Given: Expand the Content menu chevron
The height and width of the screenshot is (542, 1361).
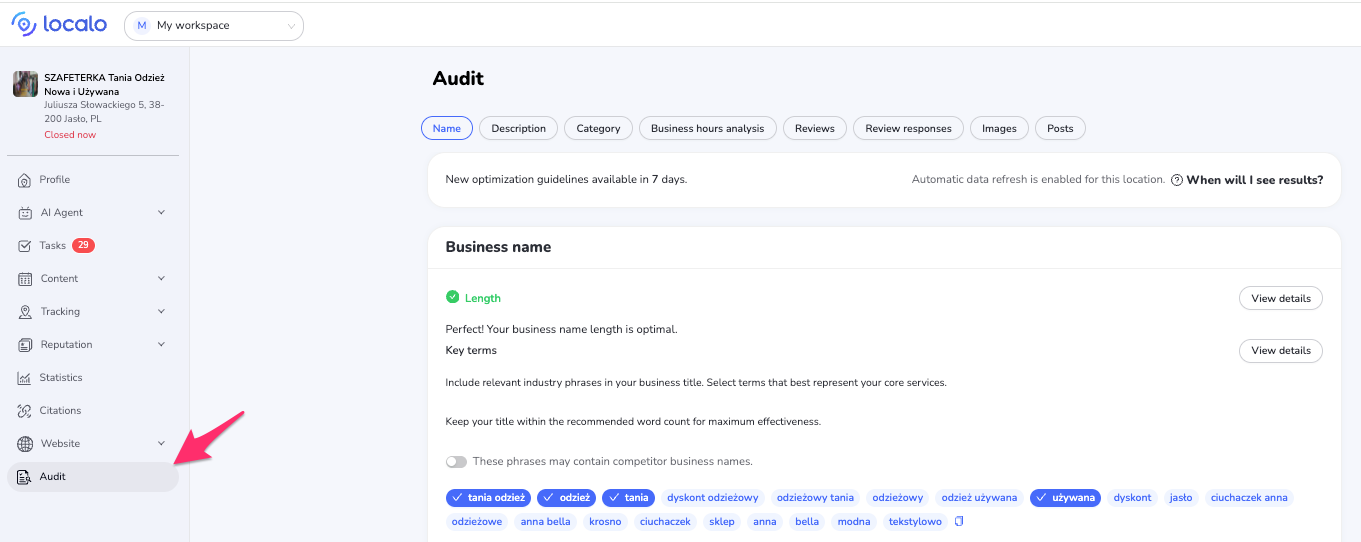Looking at the screenshot, I should point(161,279).
